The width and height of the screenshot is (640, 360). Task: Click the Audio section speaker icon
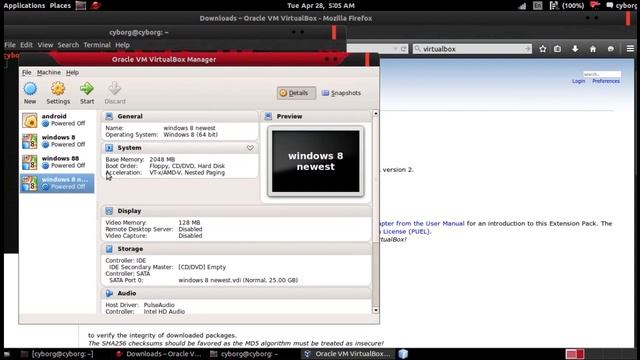(x=109, y=293)
